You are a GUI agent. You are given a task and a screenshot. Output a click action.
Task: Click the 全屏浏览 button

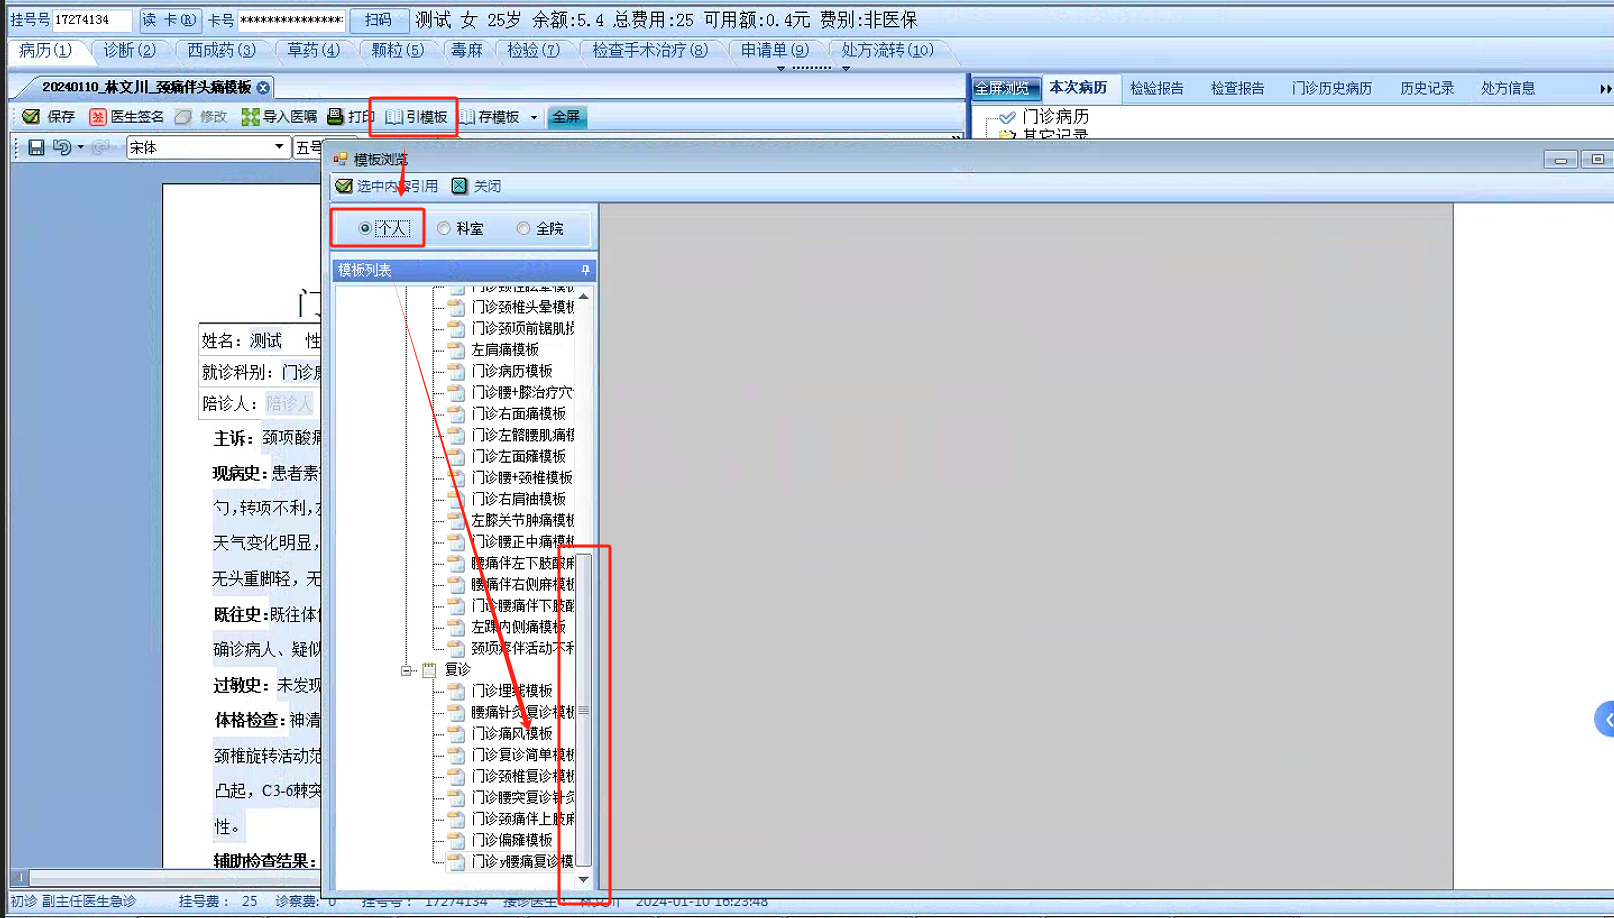(x=1006, y=89)
